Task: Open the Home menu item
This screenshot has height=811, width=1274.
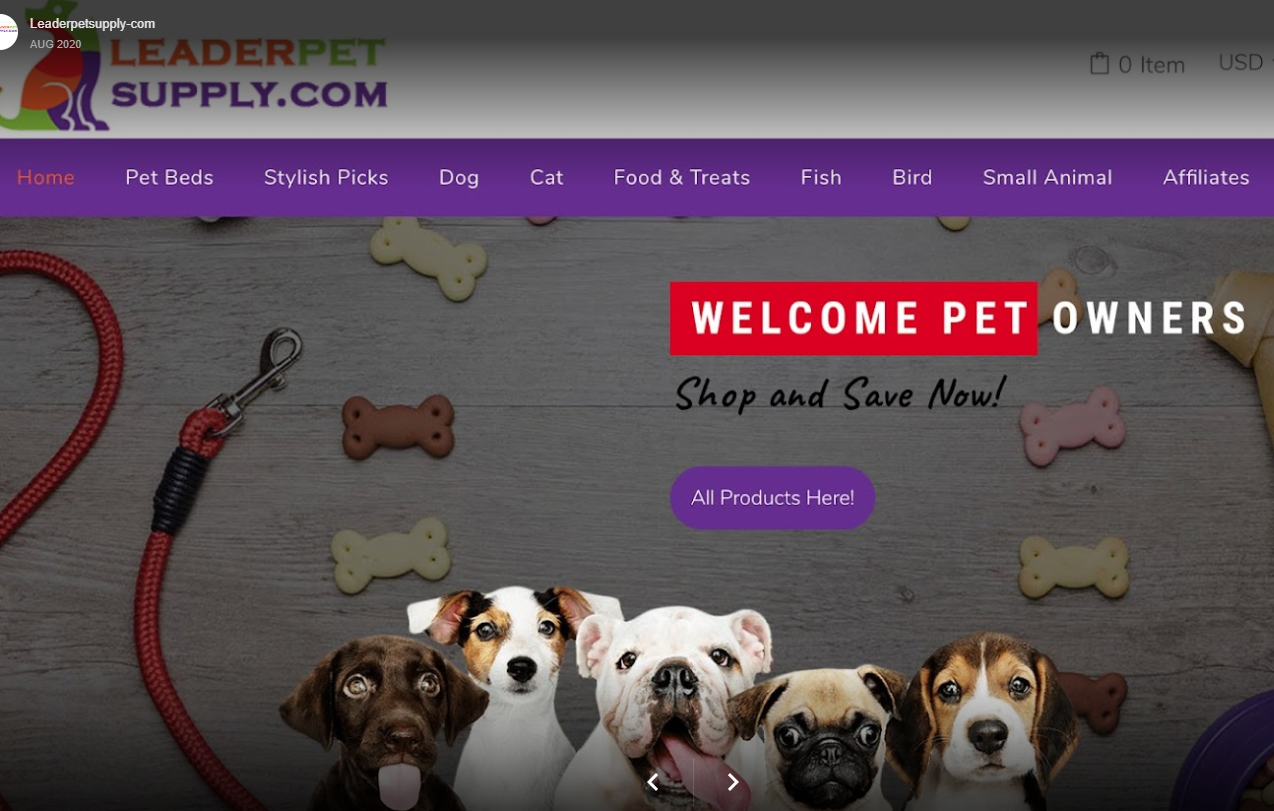Action: (46, 177)
